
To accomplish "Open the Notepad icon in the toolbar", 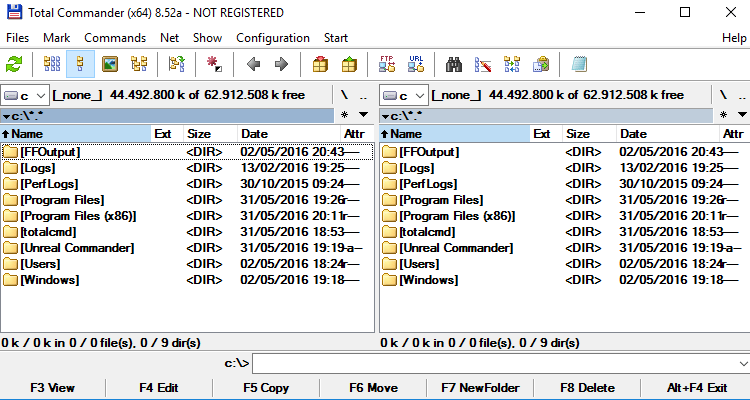I will point(579,64).
